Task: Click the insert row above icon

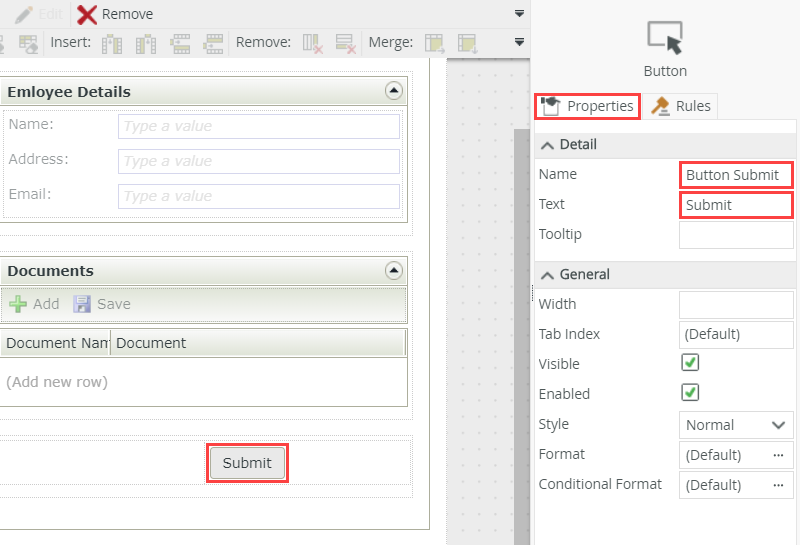Action: 180,44
